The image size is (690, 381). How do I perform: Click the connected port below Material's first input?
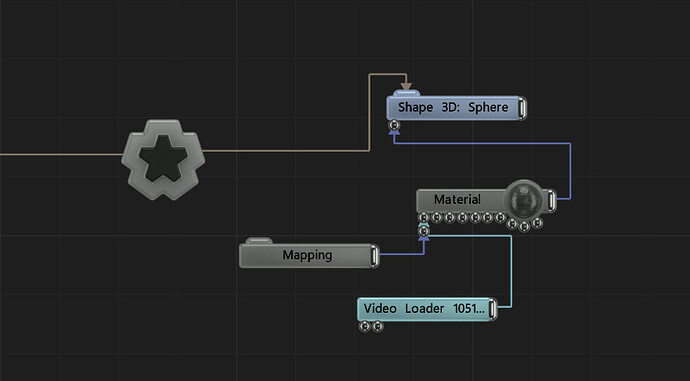[423, 231]
